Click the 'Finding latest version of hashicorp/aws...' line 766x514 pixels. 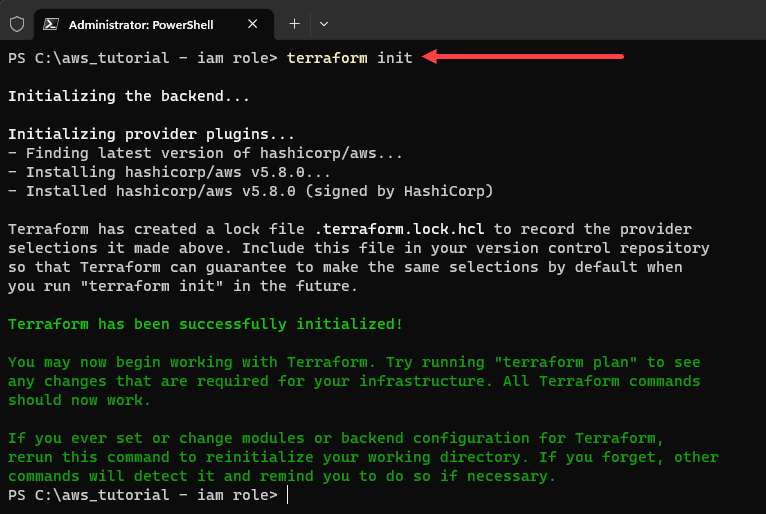point(205,153)
